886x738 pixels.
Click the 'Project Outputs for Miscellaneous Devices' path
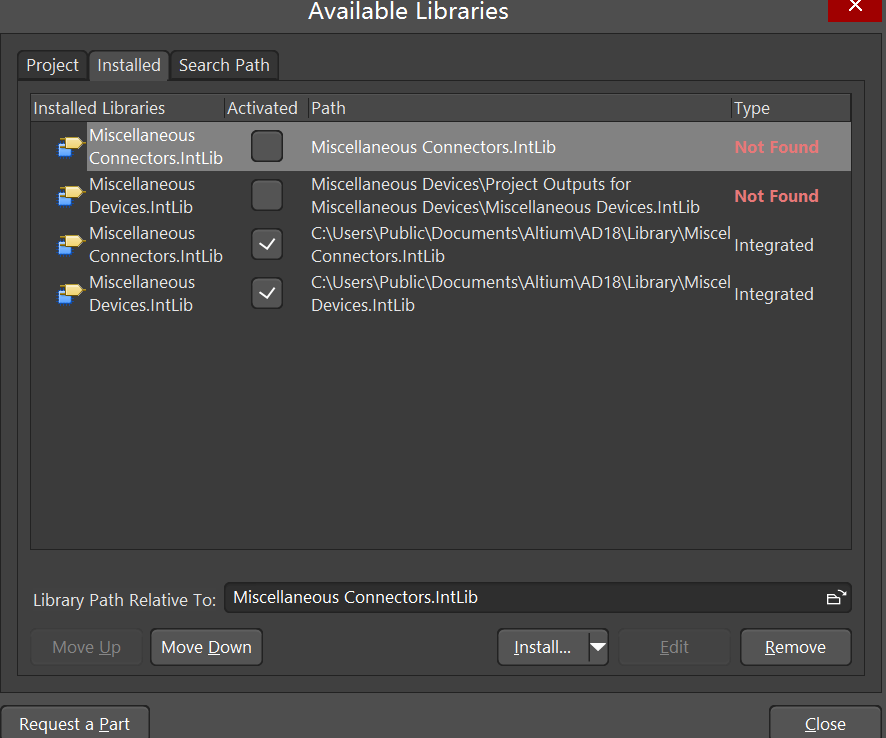[505, 196]
